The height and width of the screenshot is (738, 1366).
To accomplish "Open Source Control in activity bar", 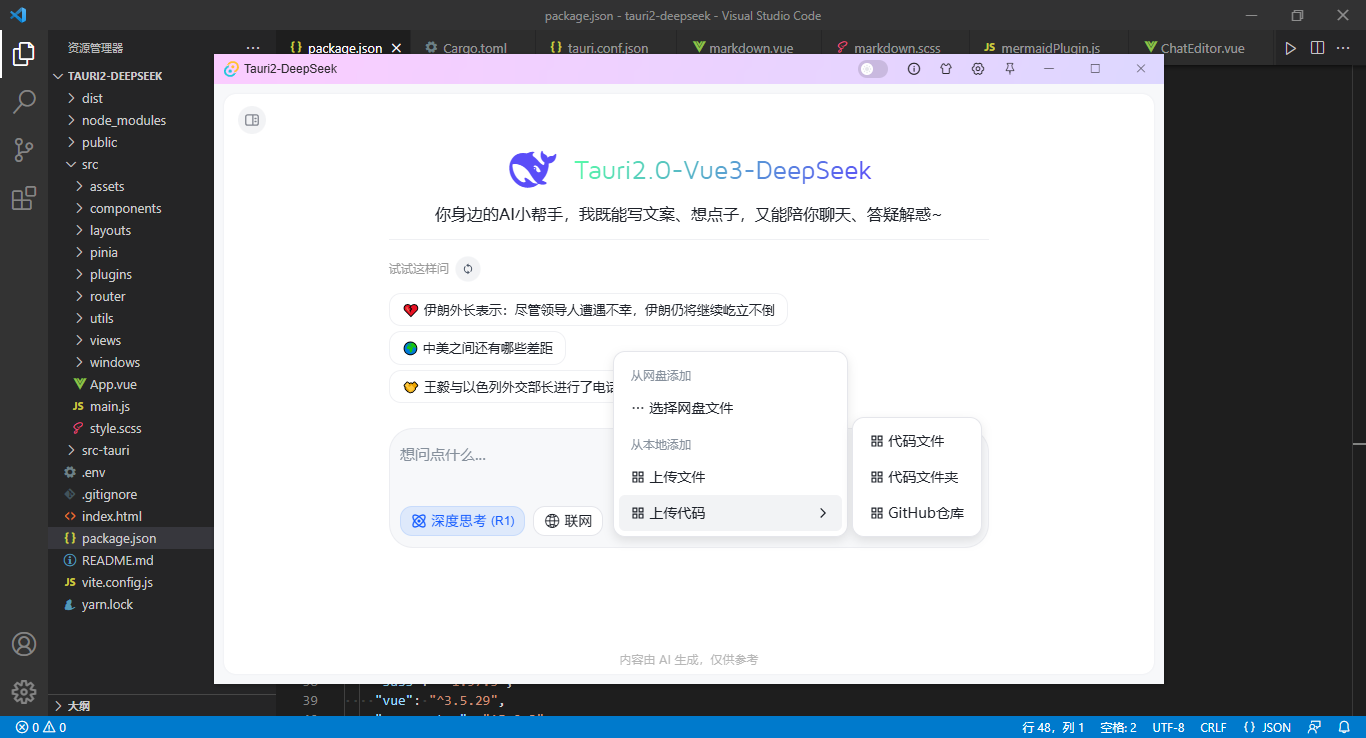I will (x=24, y=150).
